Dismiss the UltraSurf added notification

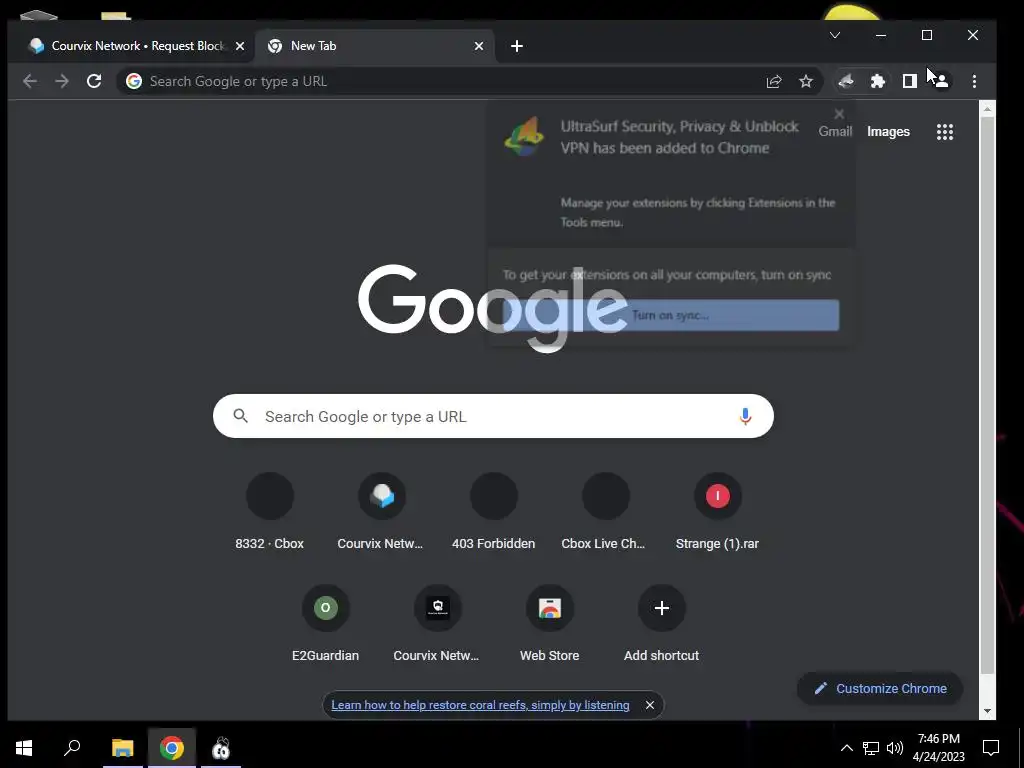tap(839, 114)
